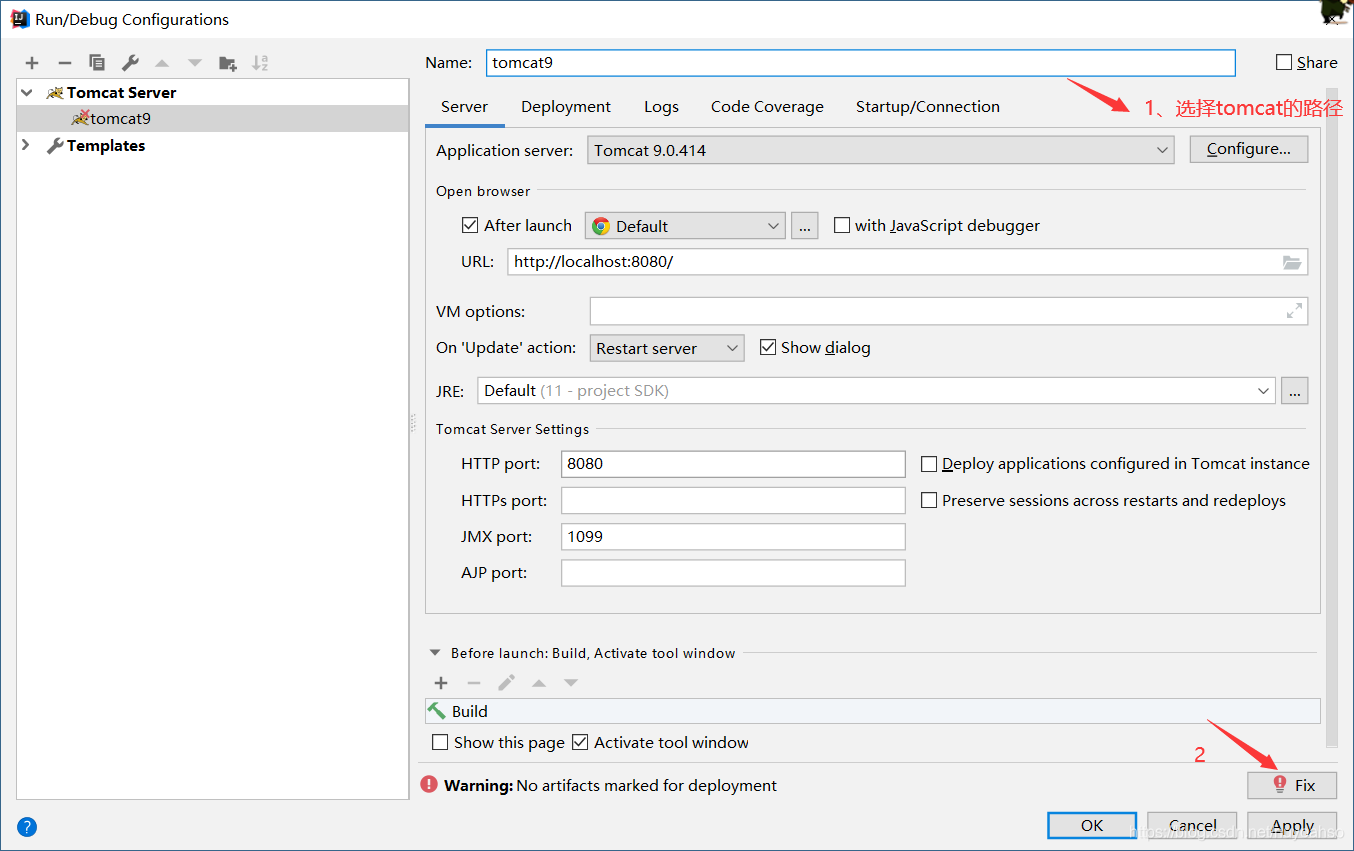Image resolution: width=1354 pixels, height=851 pixels.
Task: Click the Cancel button
Action: click(1192, 825)
